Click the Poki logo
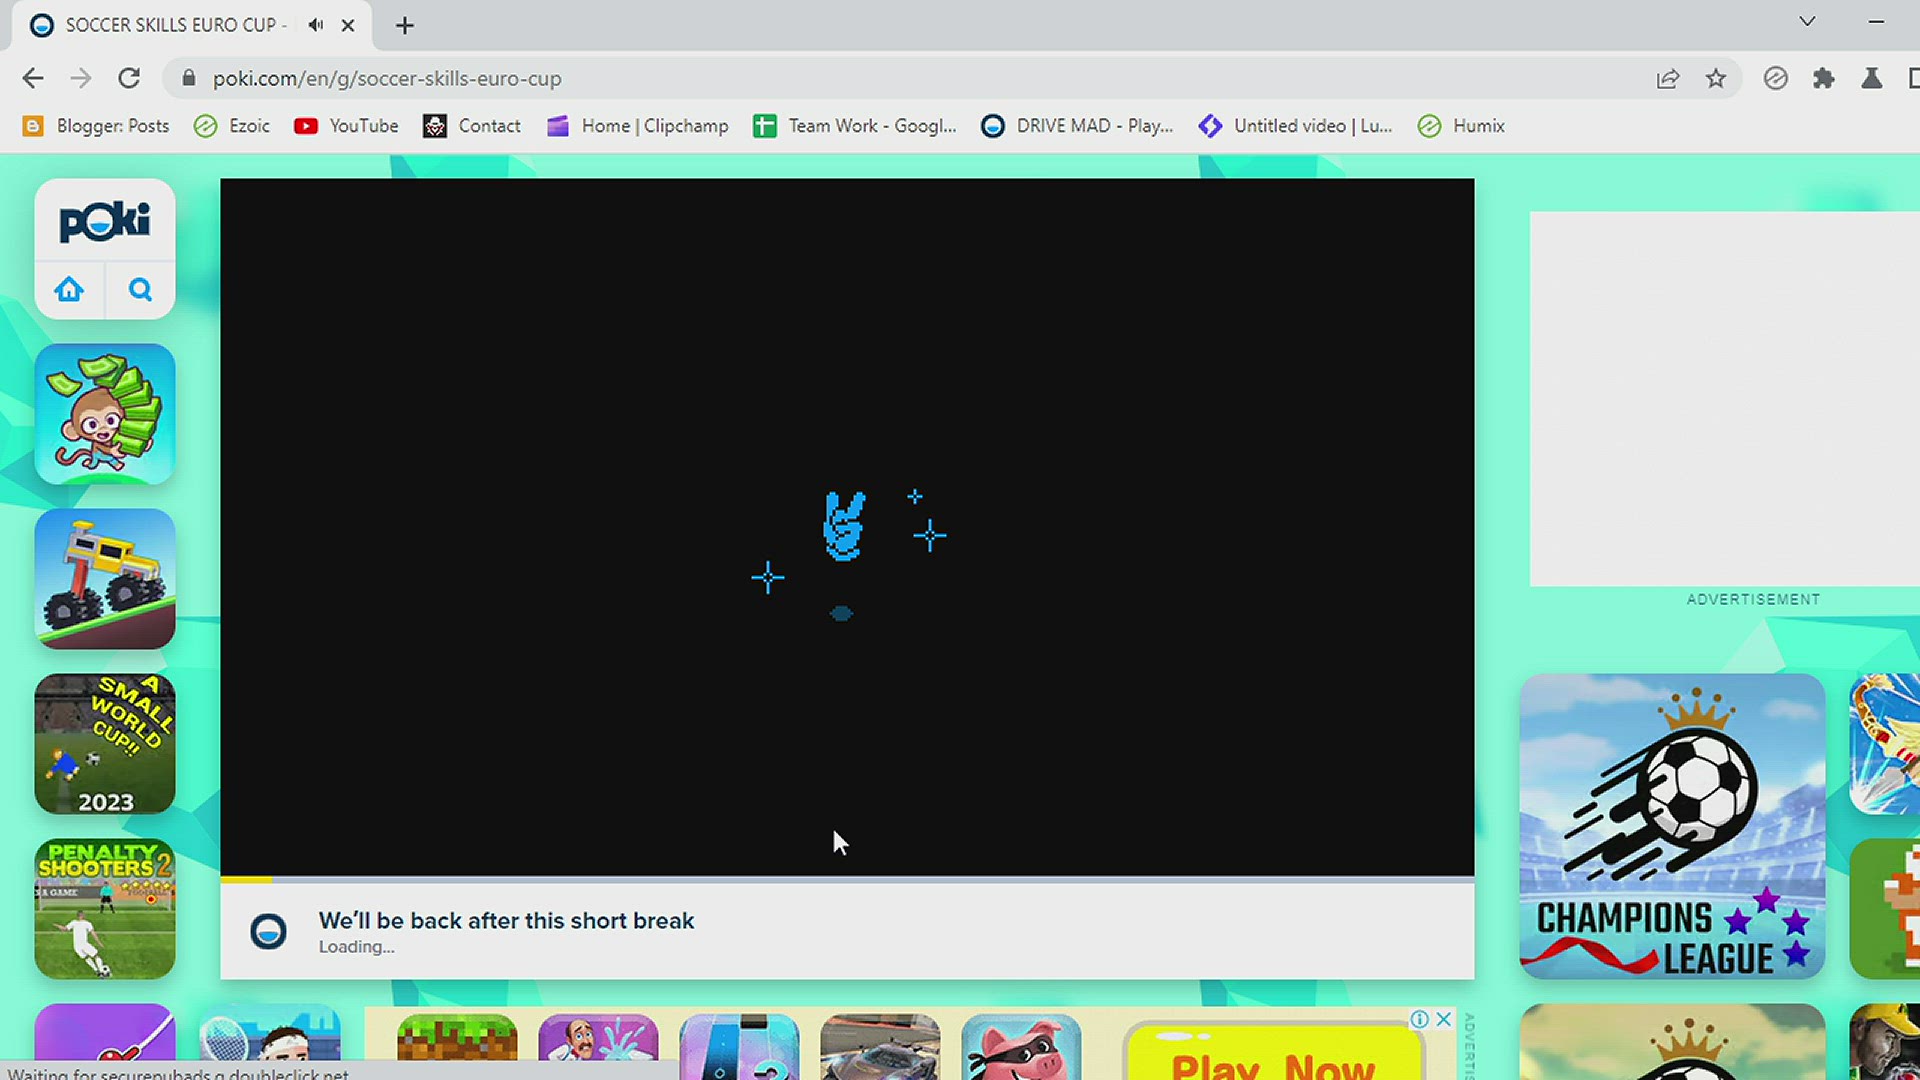This screenshot has width=1920, height=1080. pos(105,221)
